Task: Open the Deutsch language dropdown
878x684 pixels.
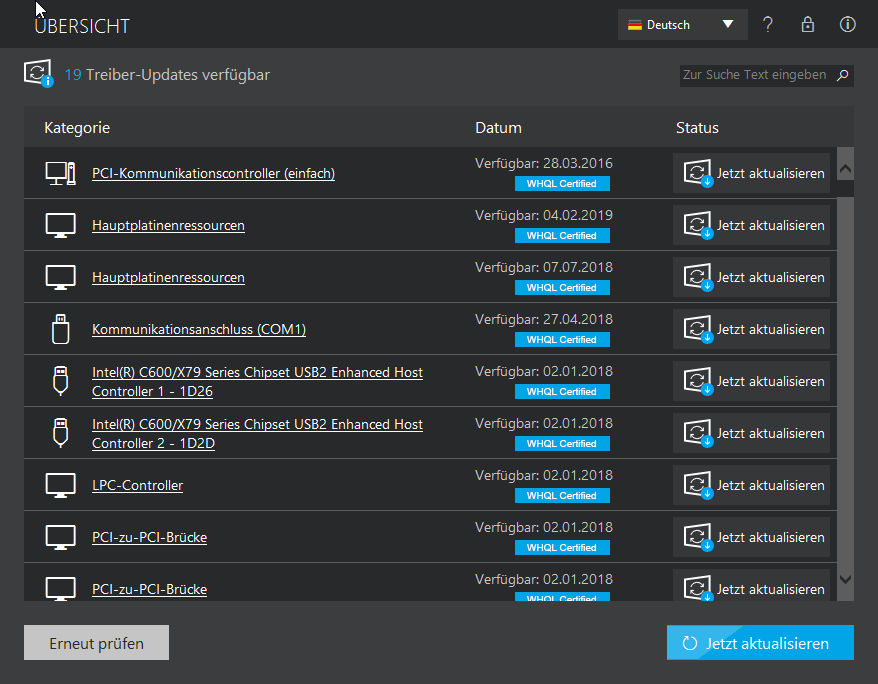Action: coord(682,25)
